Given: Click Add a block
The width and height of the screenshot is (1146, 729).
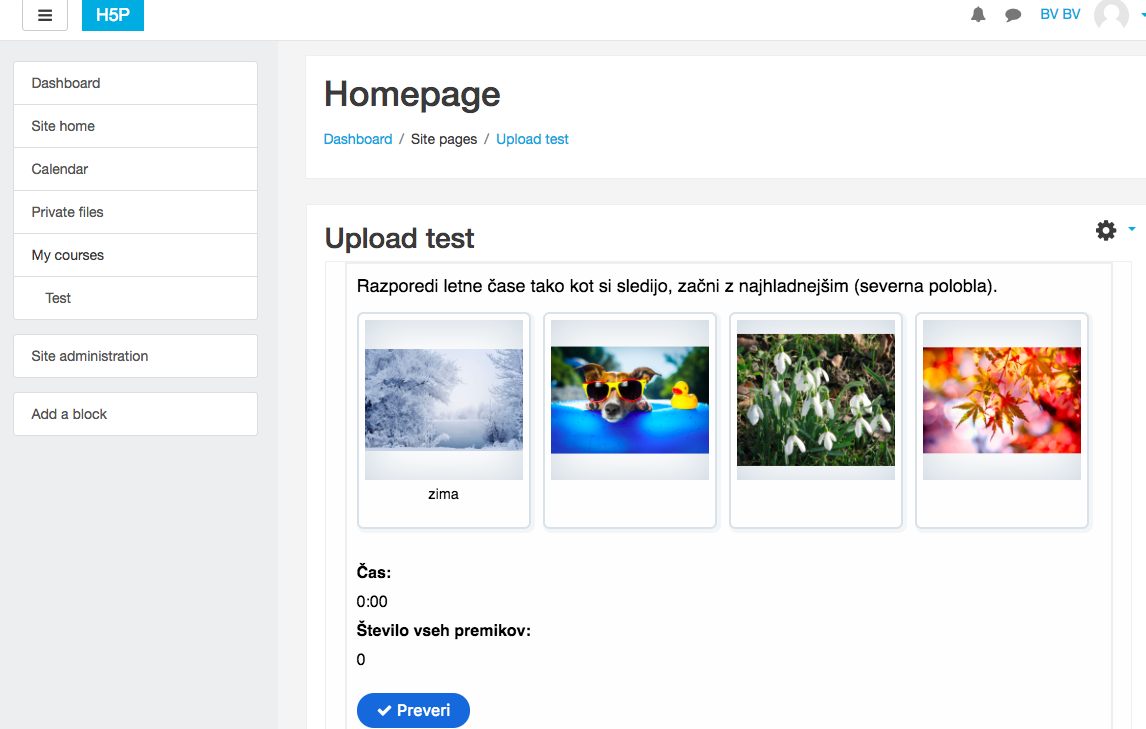Looking at the screenshot, I should (135, 414).
